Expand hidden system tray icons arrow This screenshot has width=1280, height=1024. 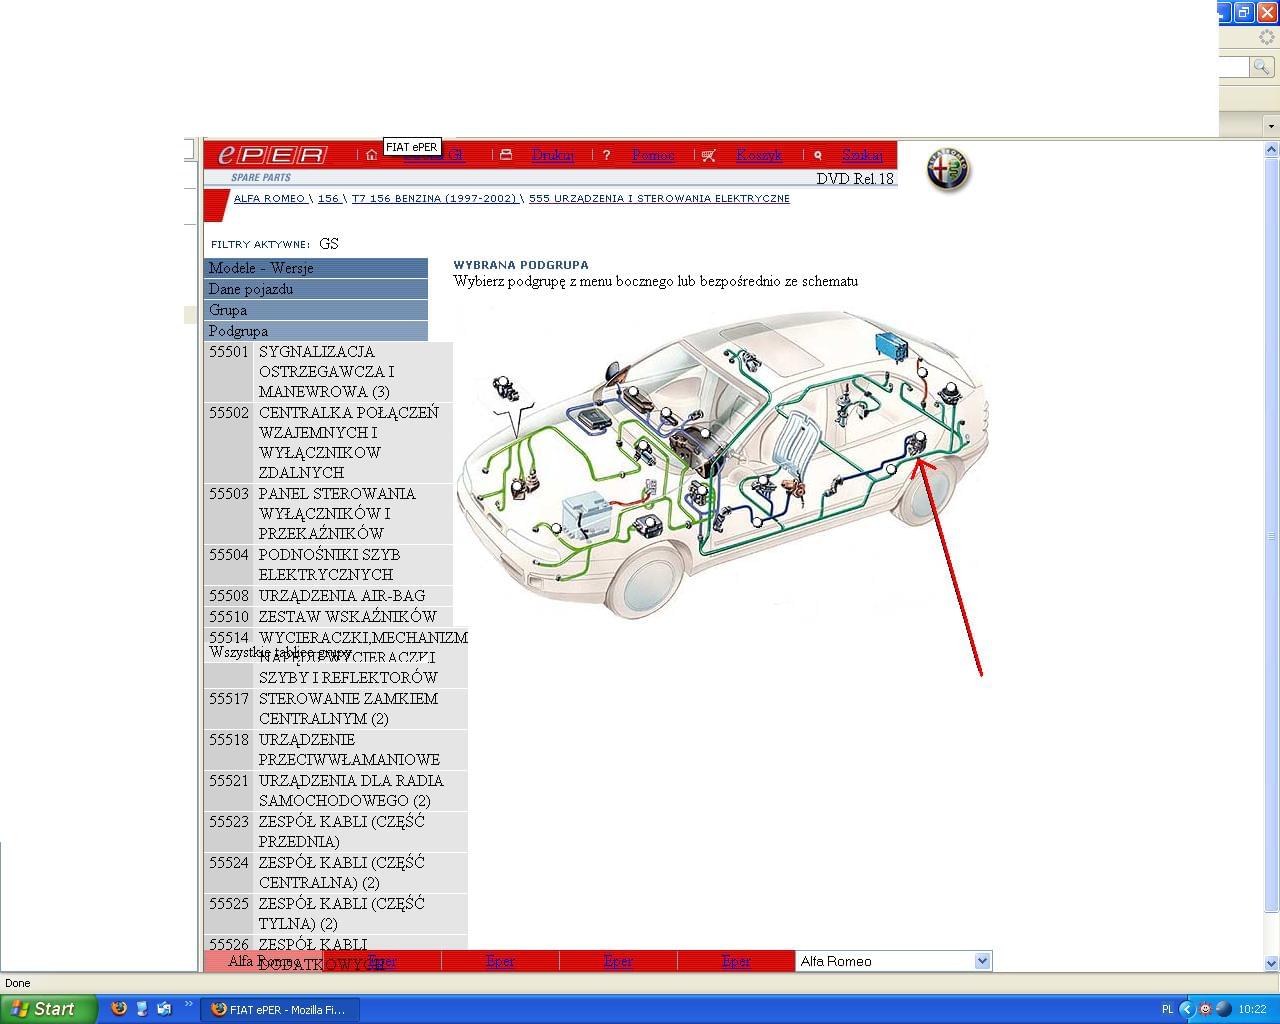[x=1186, y=1009]
